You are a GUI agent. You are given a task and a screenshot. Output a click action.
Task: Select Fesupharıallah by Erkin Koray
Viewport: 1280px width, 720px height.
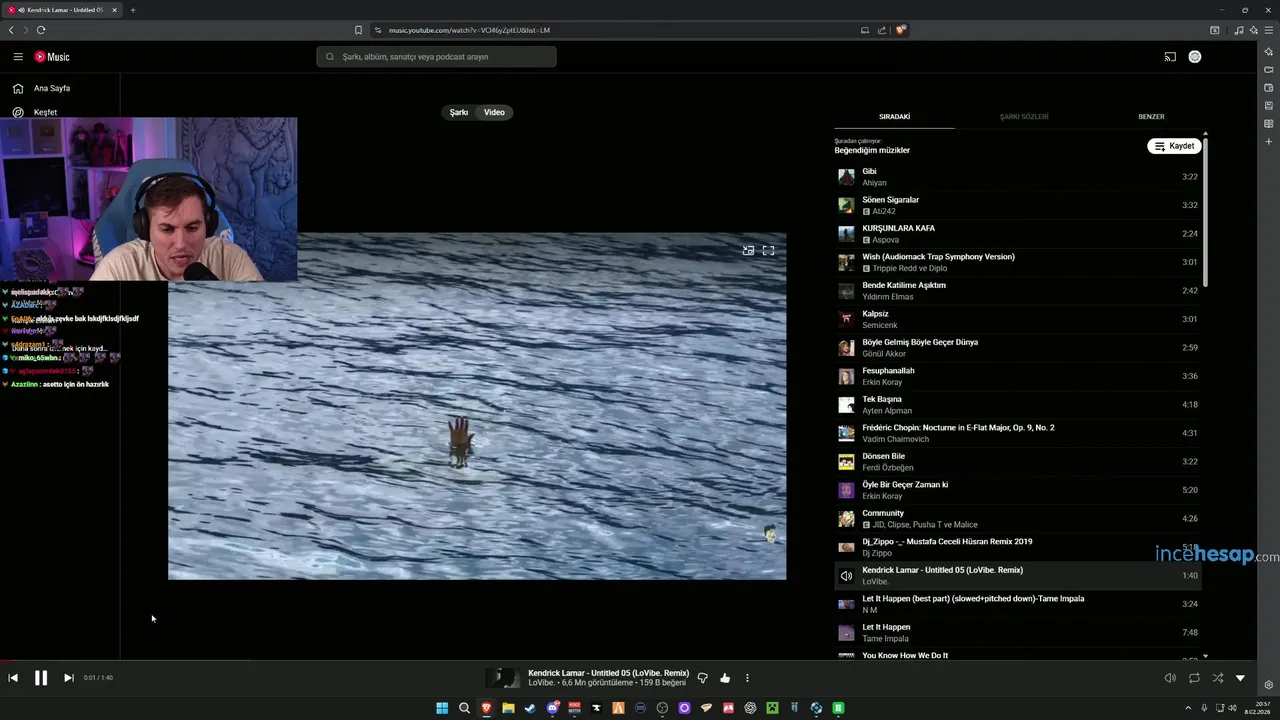[x=1018, y=376]
